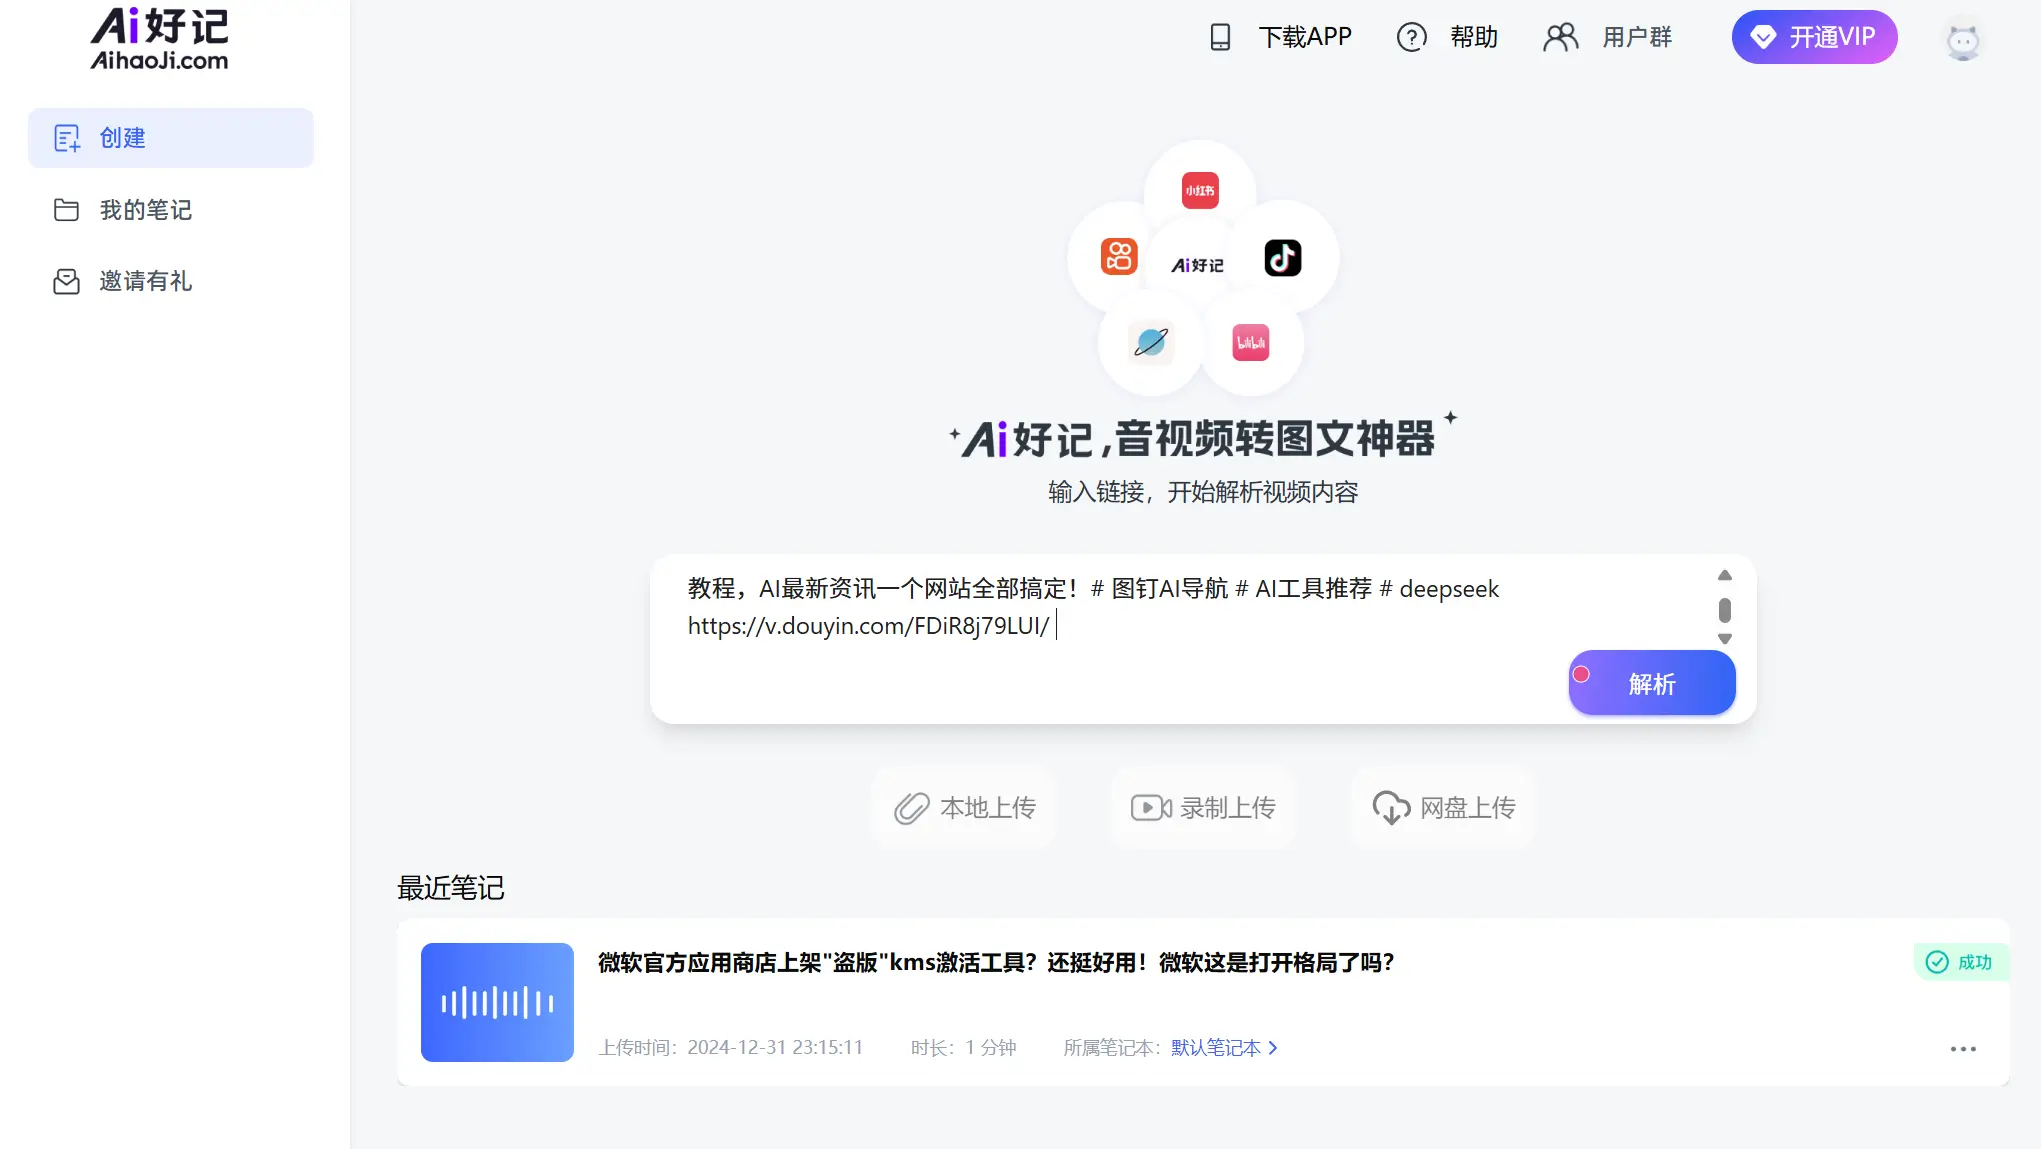
Task: Open the user avatar profile icon
Action: pos(1962,40)
